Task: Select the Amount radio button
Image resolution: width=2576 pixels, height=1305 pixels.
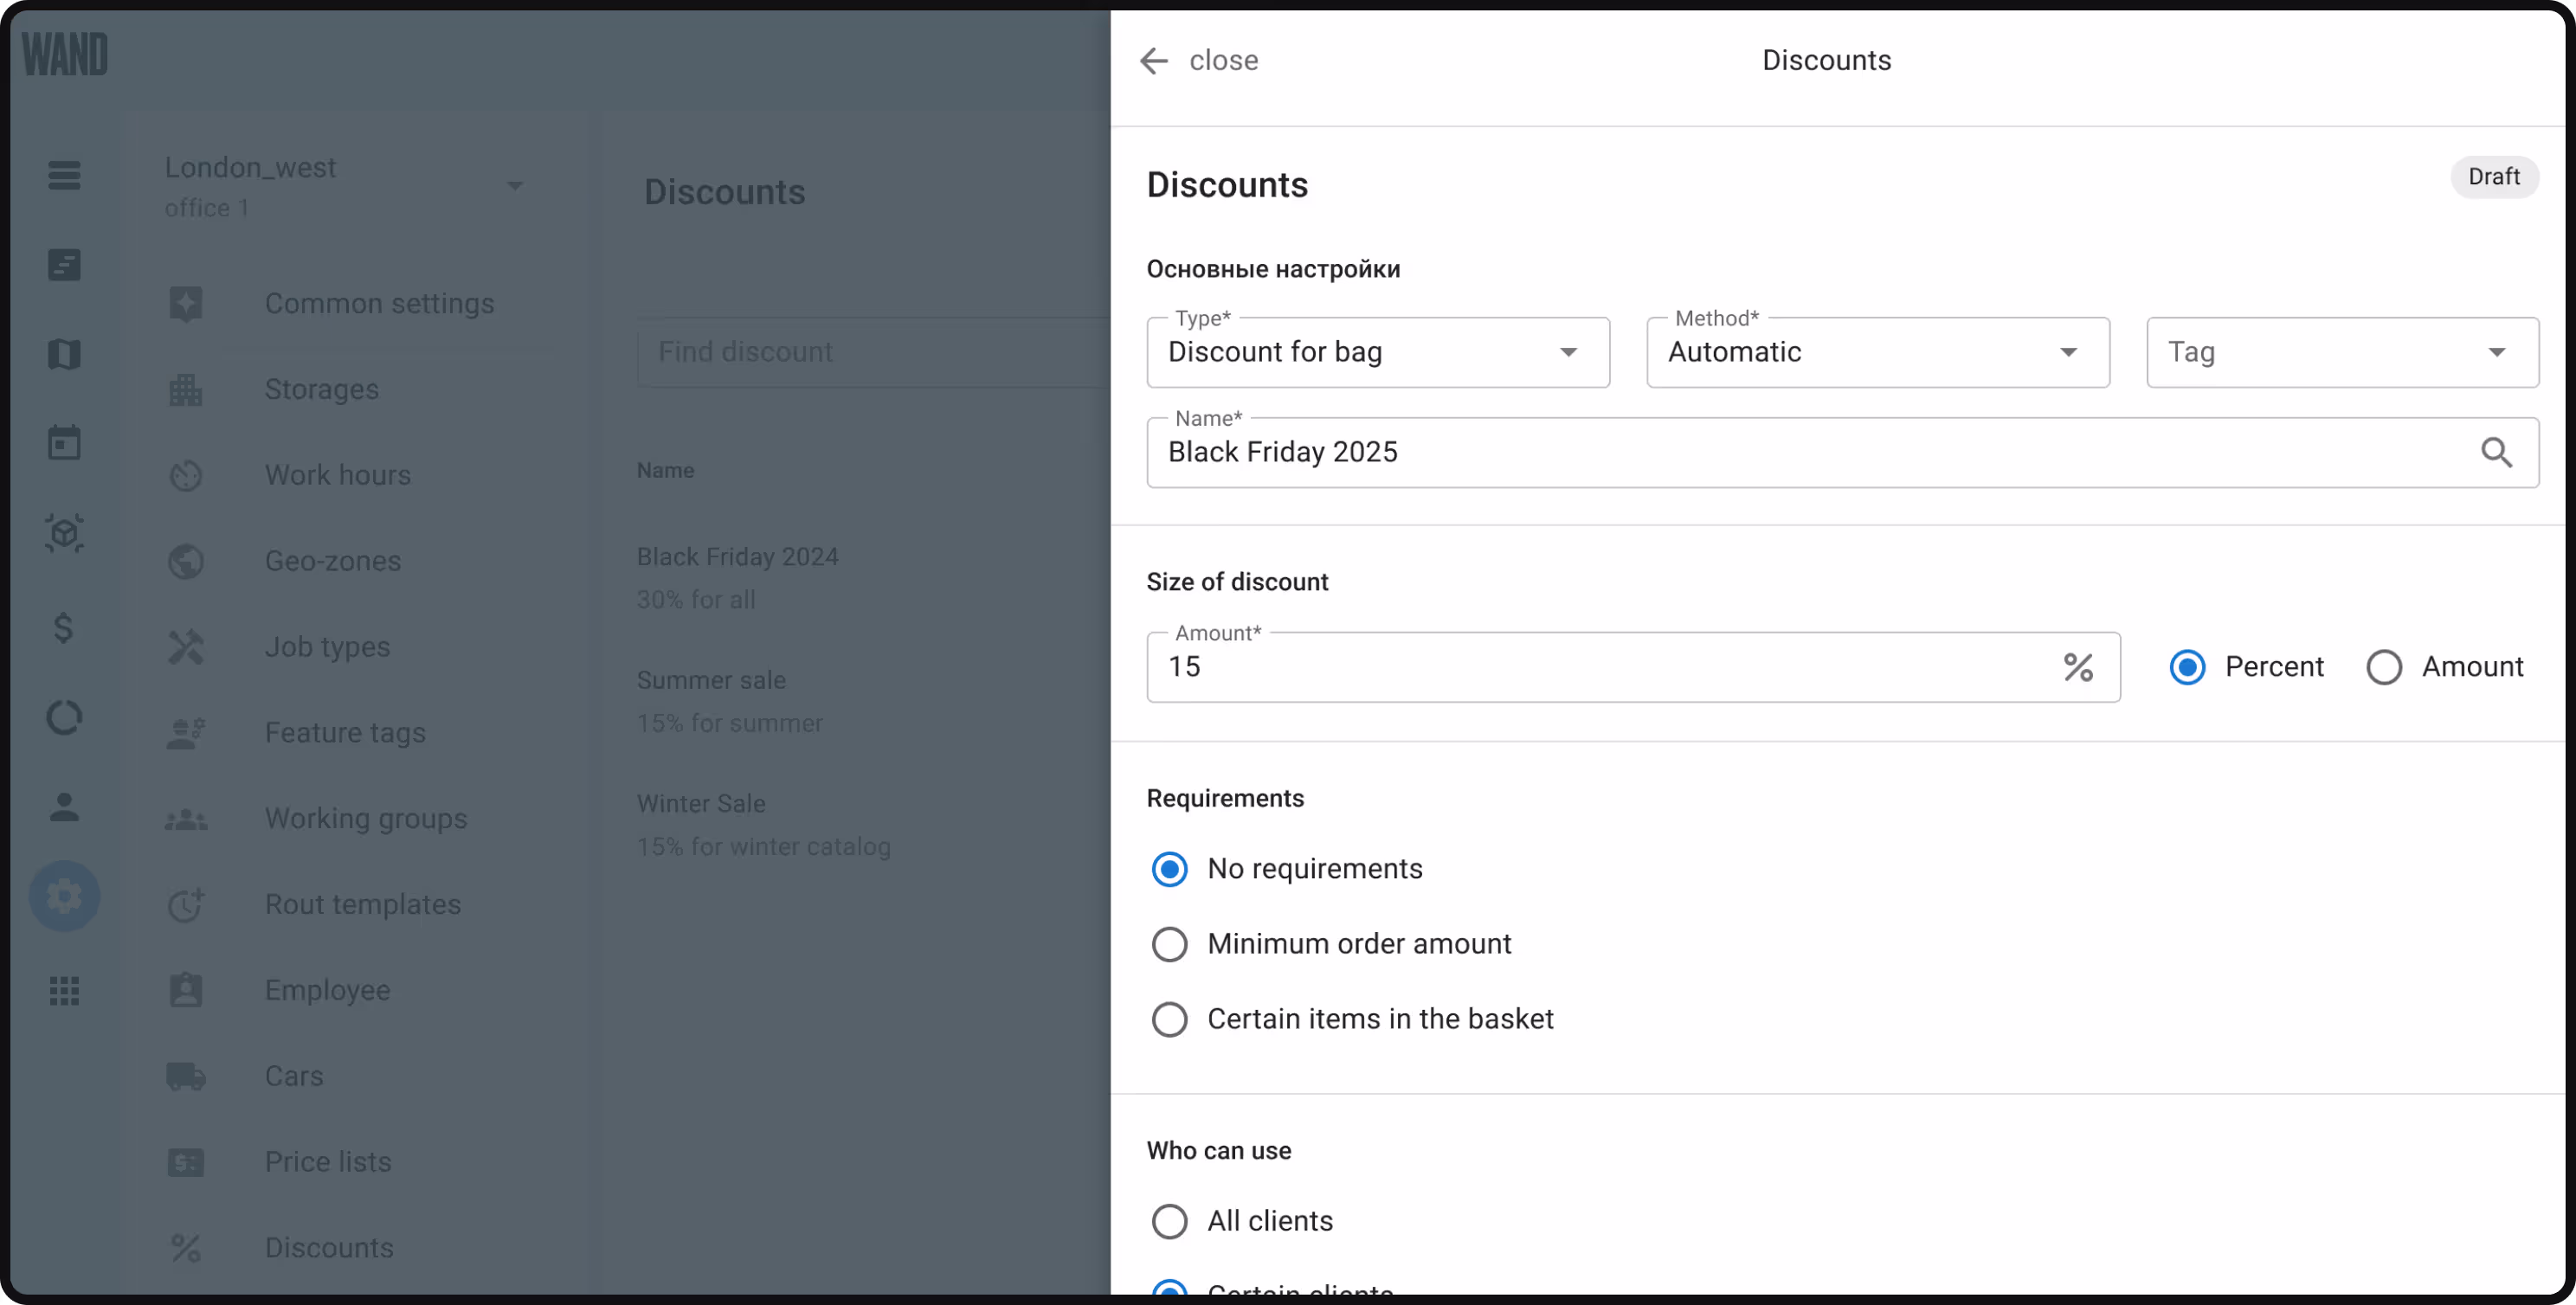Action: tap(2383, 667)
